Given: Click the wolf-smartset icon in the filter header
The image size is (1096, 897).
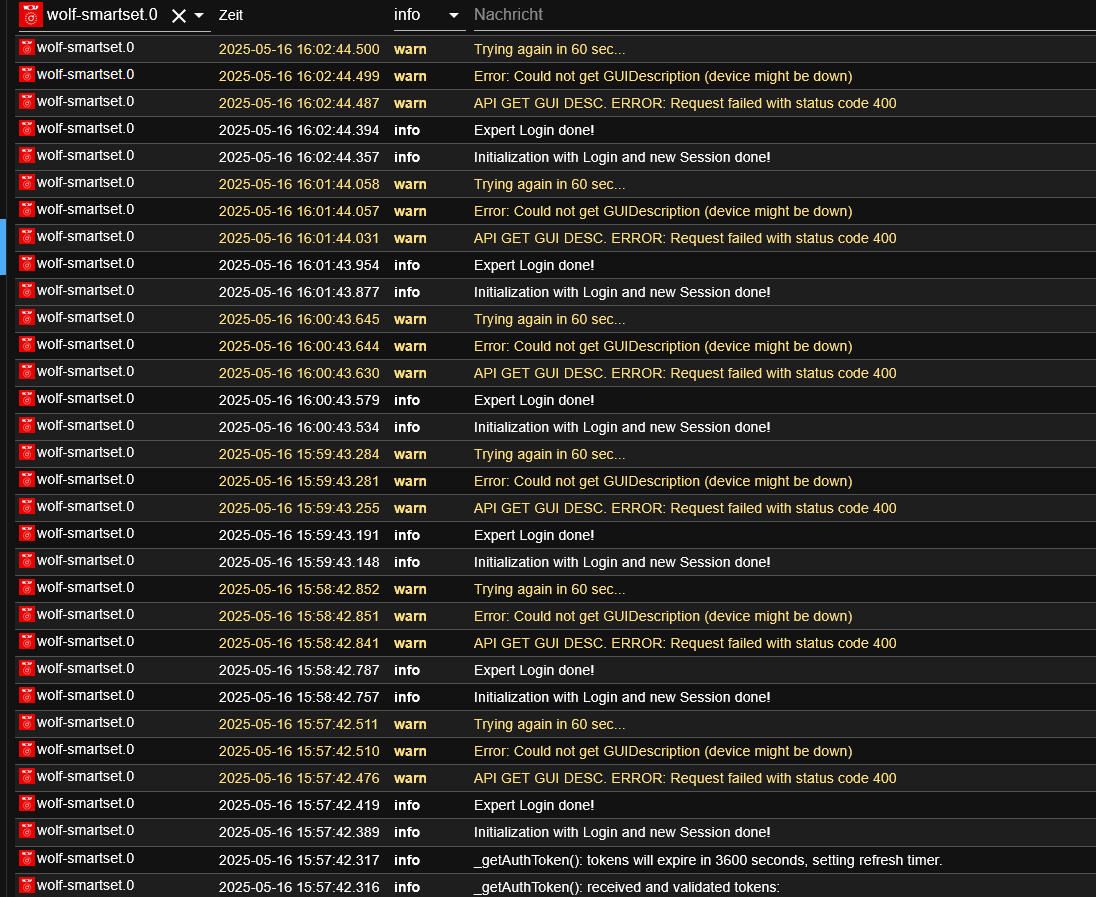Looking at the screenshot, I should coord(31,15).
